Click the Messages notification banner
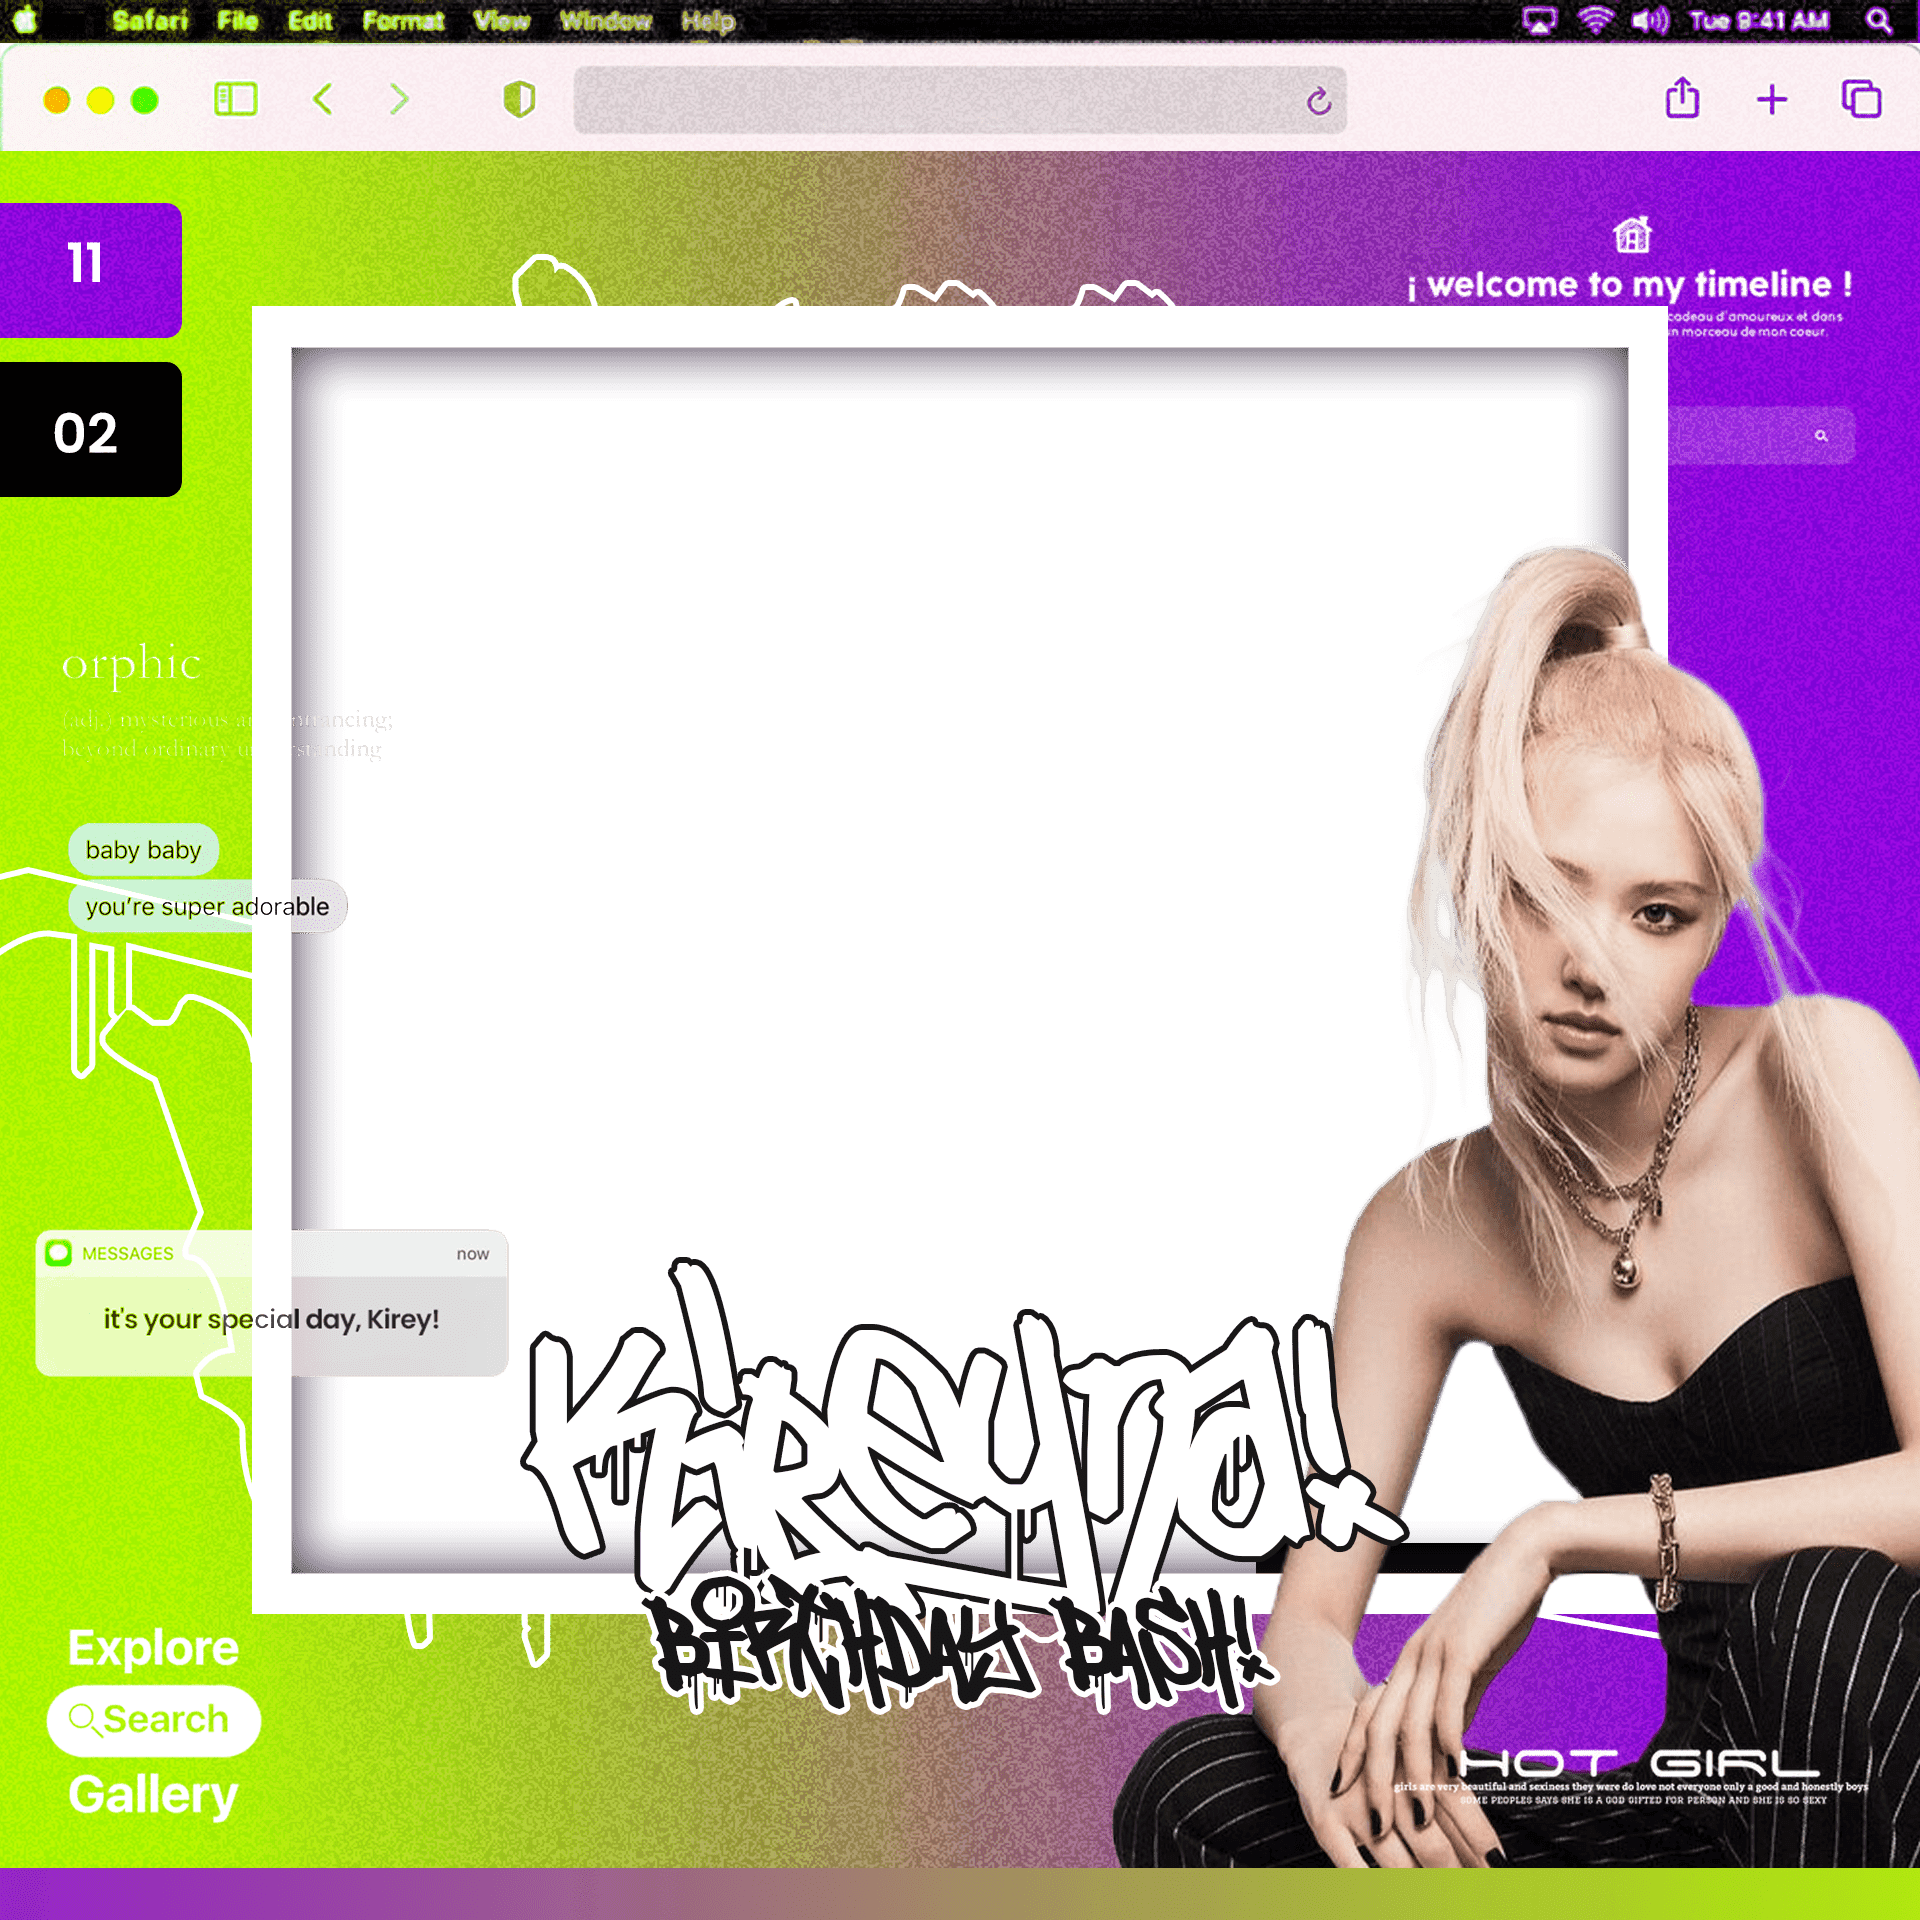This screenshot has width=1920, height=1920. (x=272, y=1303)
